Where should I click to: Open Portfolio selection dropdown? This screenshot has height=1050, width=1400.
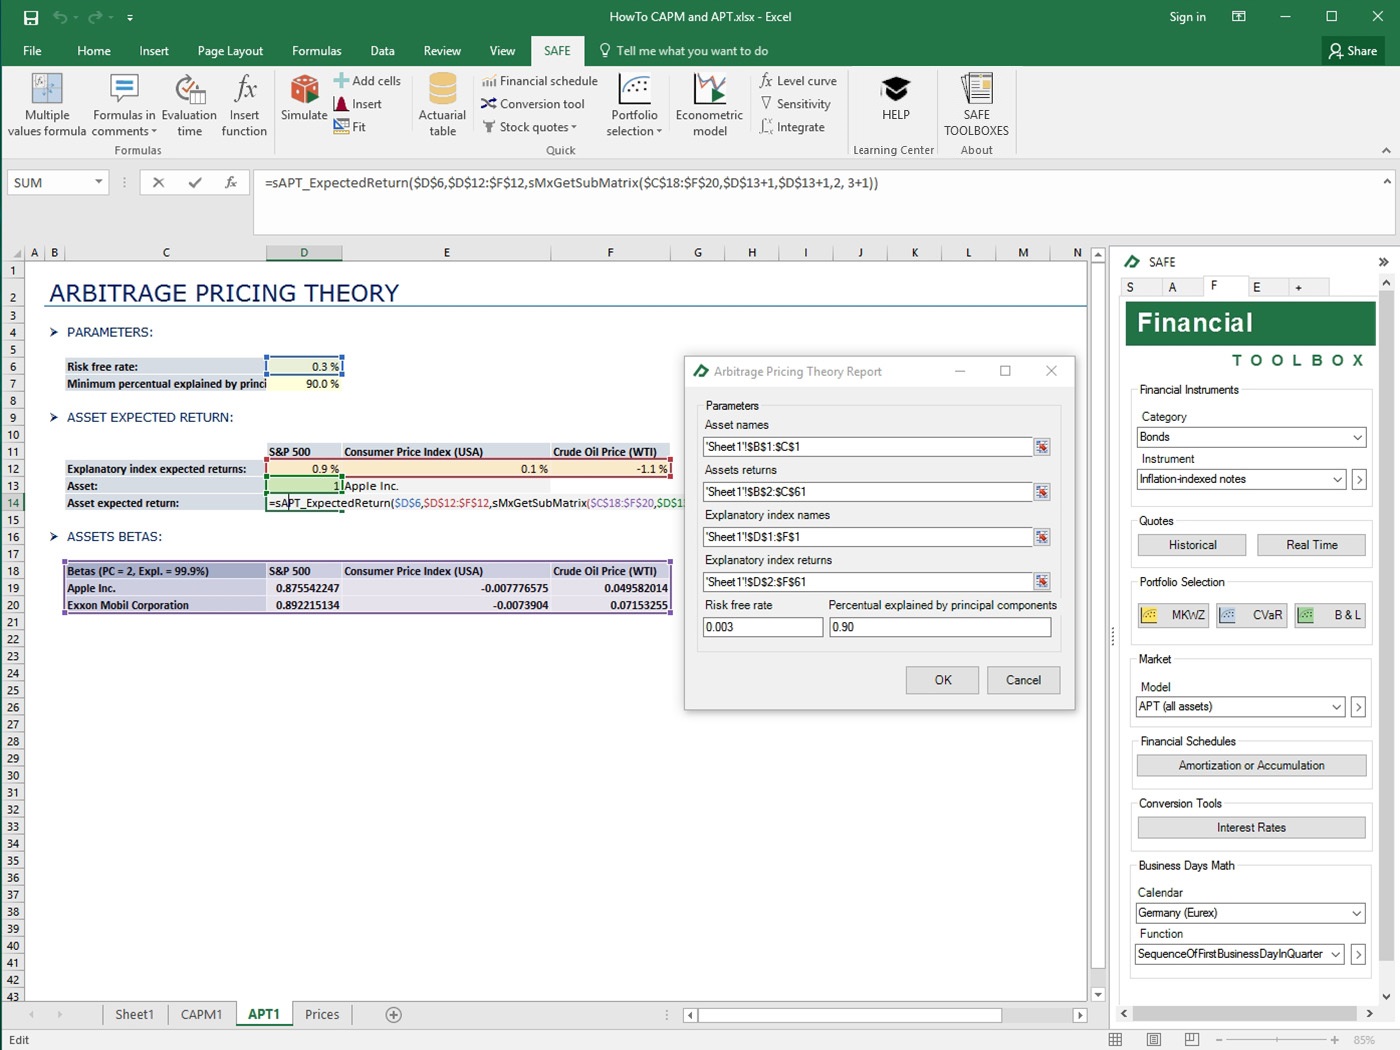634,105
